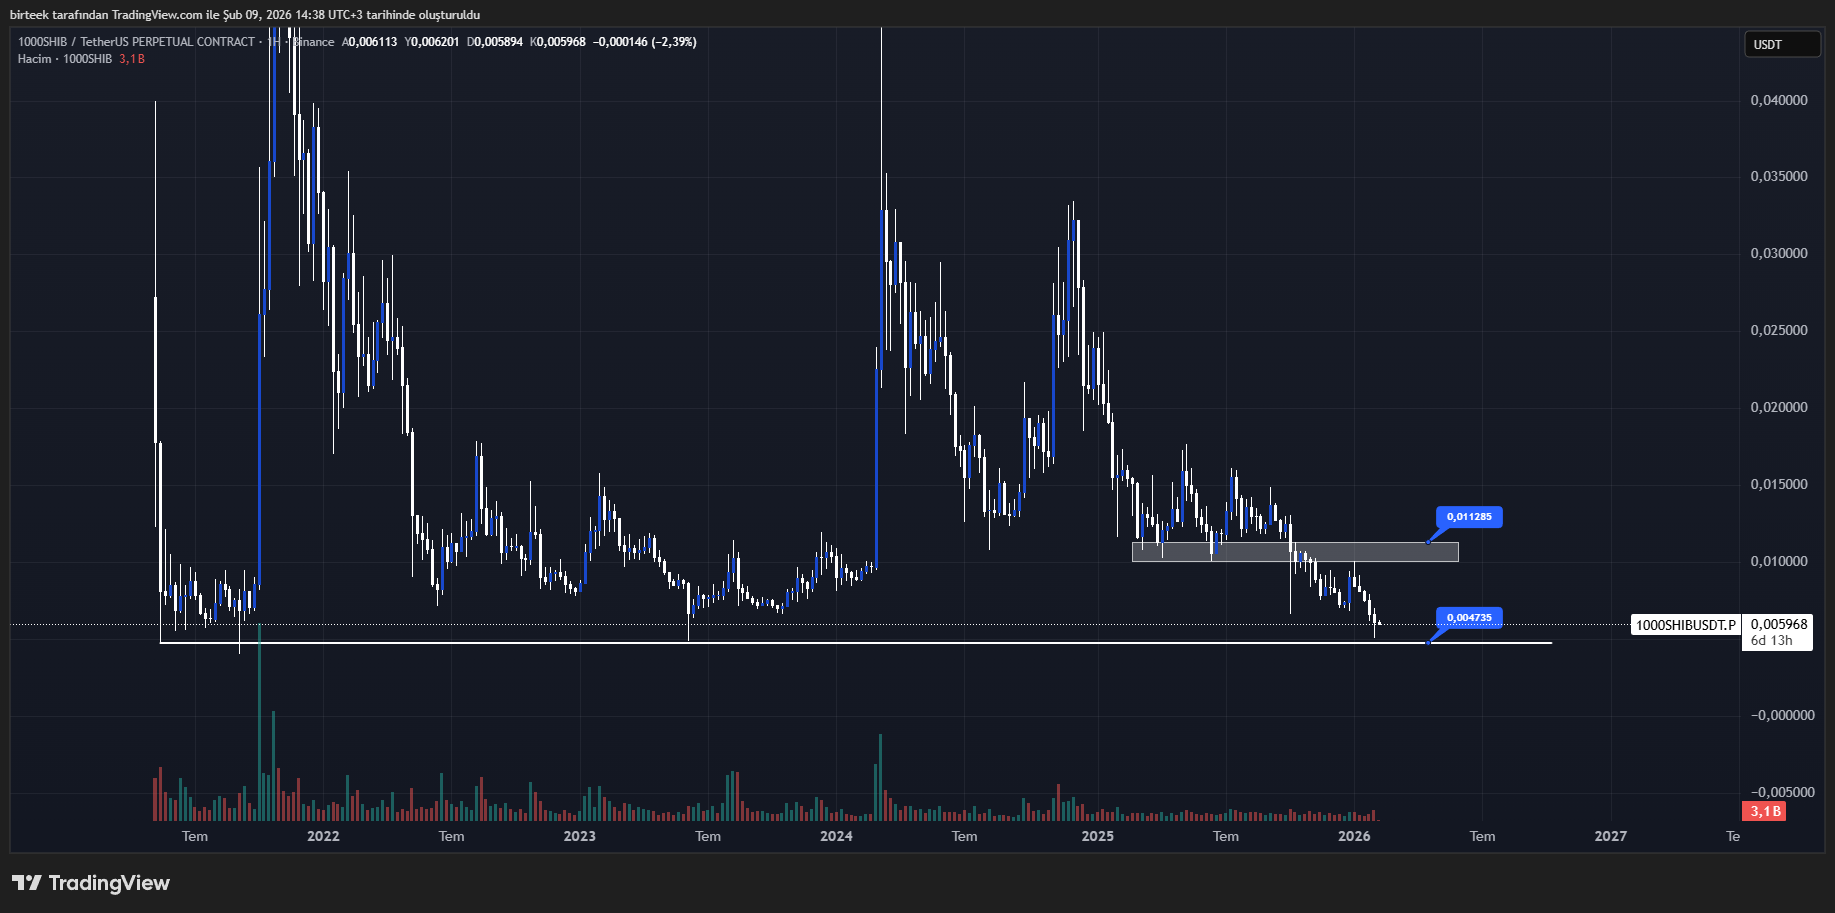This screenshot has height=913, width=1835.
Task: Click the 0,040000 price scale level
Action: coord(1778,100)
